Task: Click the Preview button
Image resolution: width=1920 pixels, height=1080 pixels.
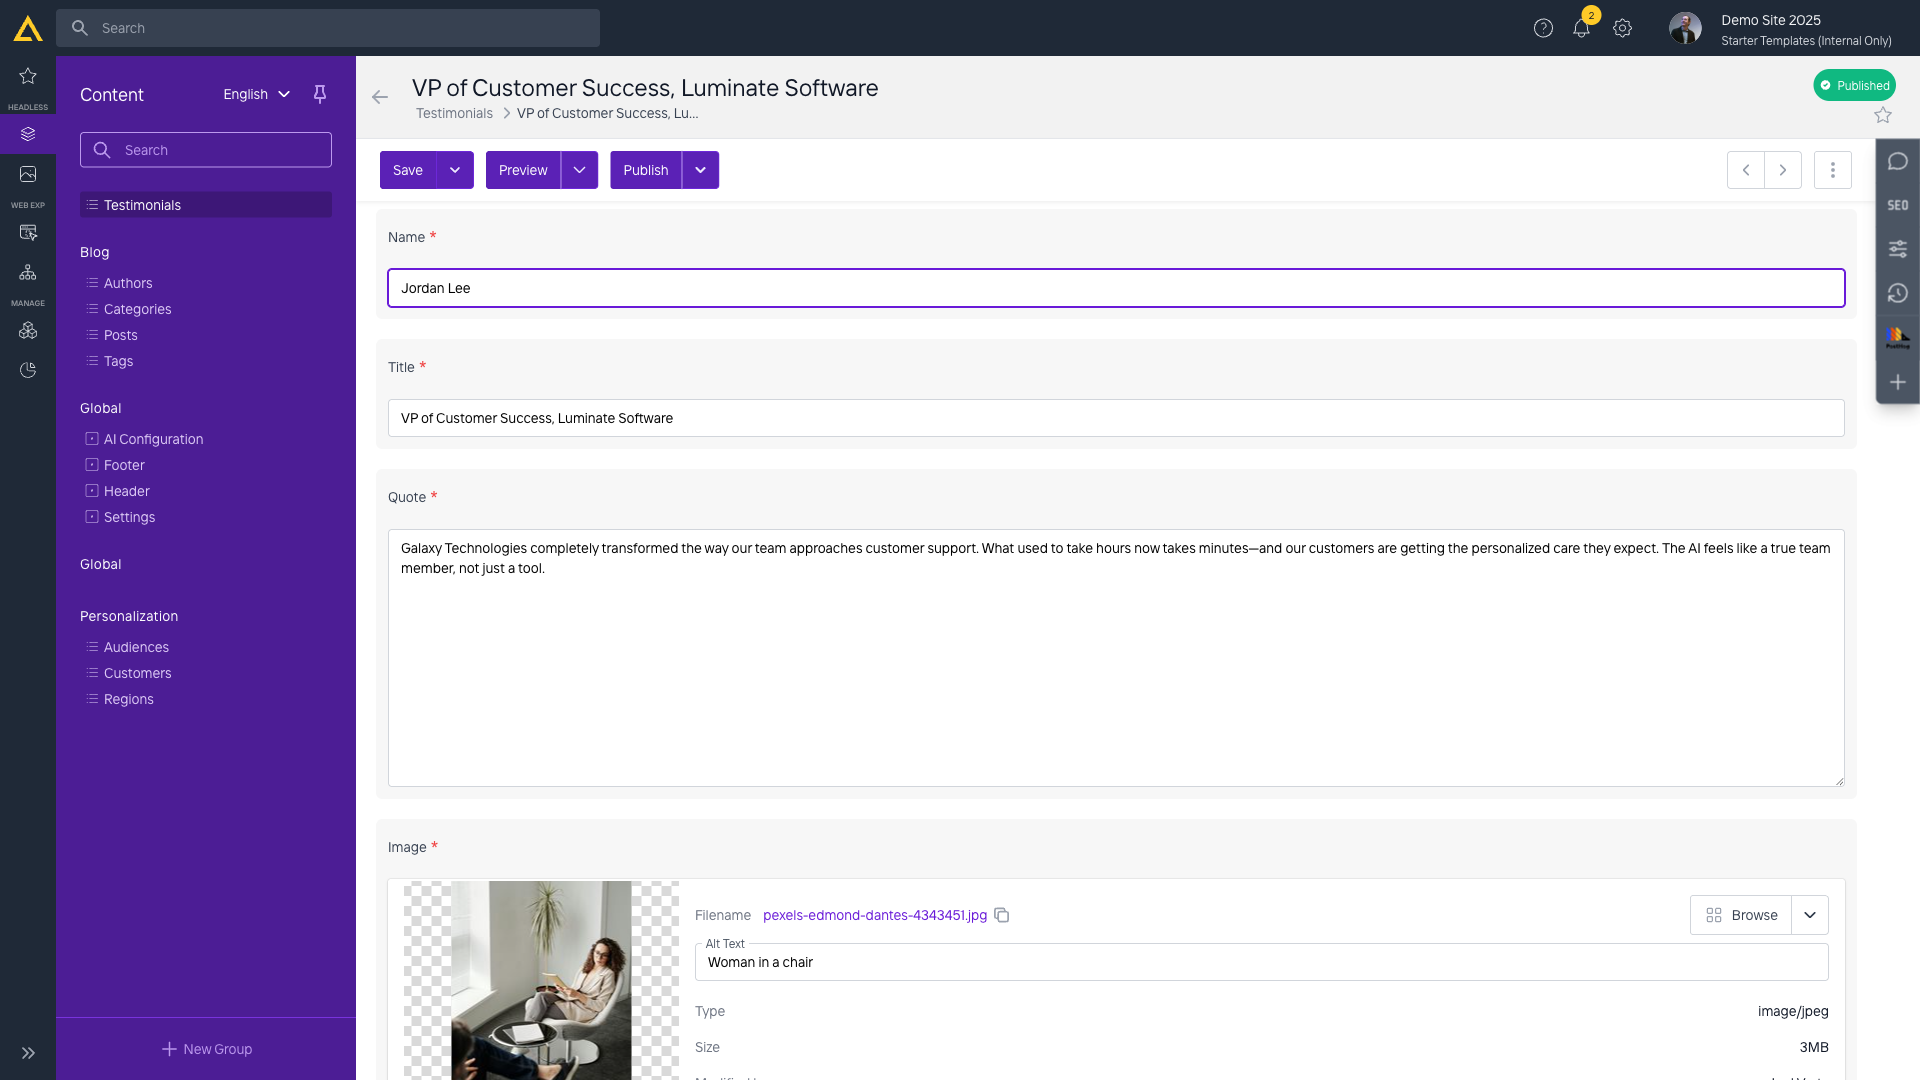Action: [523, 170]
